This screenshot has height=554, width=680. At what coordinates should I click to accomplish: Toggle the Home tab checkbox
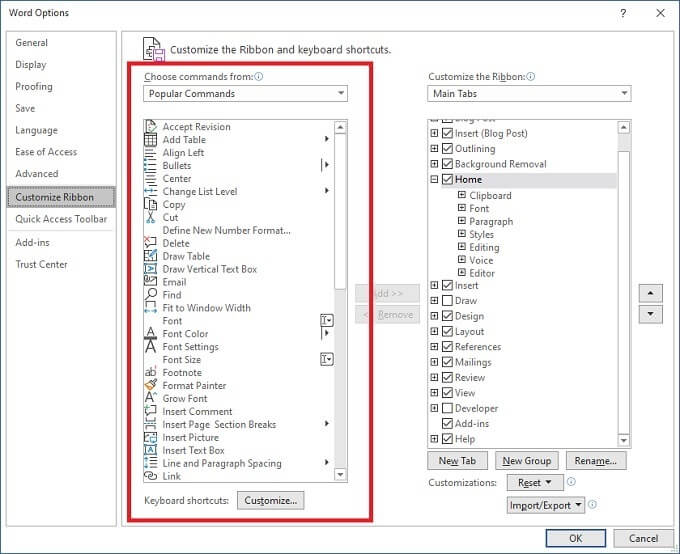pyautogui.click(x=447, y=179)
